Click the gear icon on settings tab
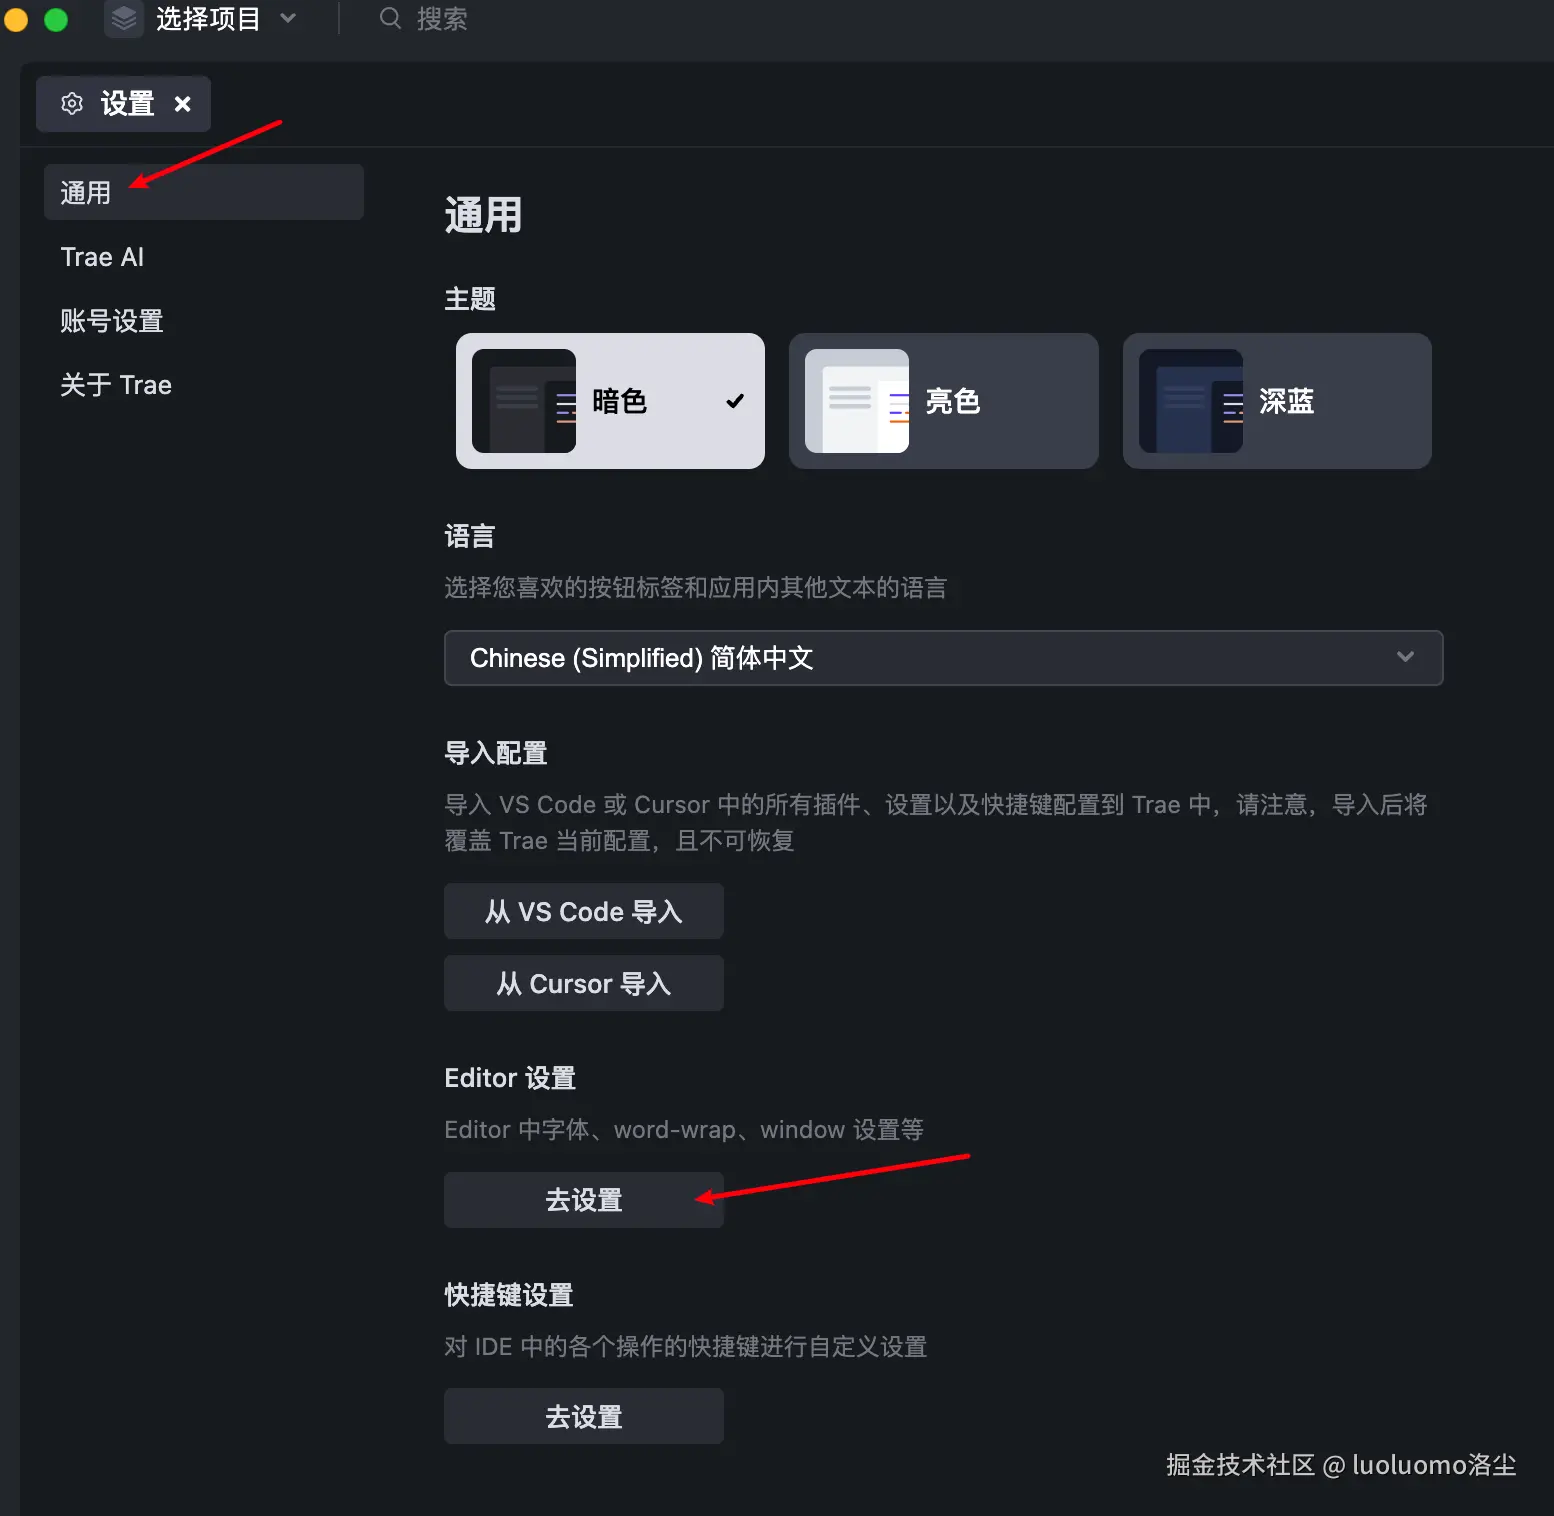 click(x=72, y=103)
